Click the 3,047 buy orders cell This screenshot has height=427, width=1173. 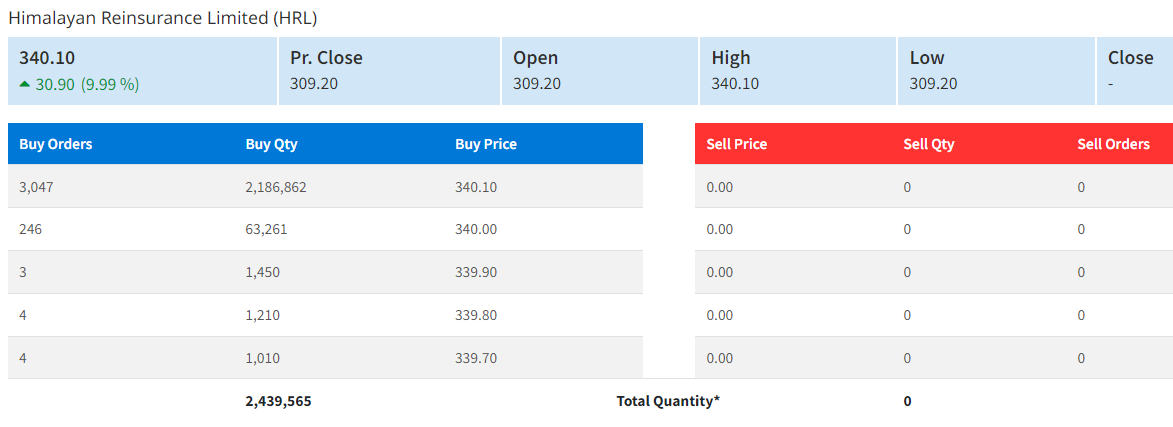tap(37, 187)
